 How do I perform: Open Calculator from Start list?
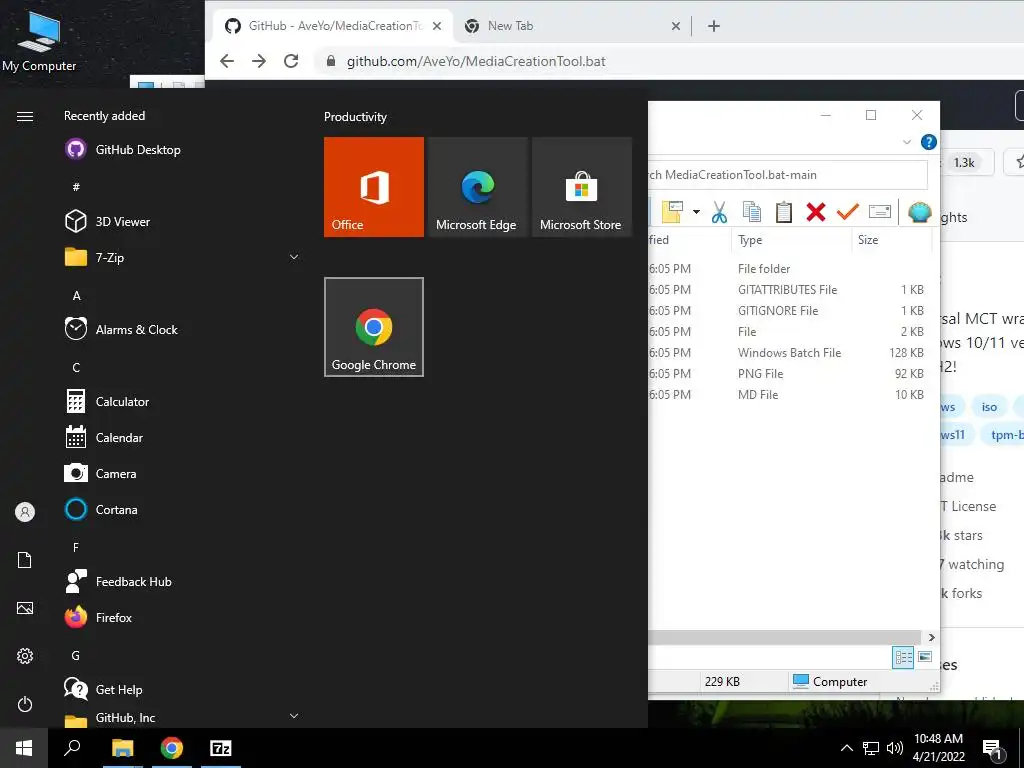(x=107, y=401)
